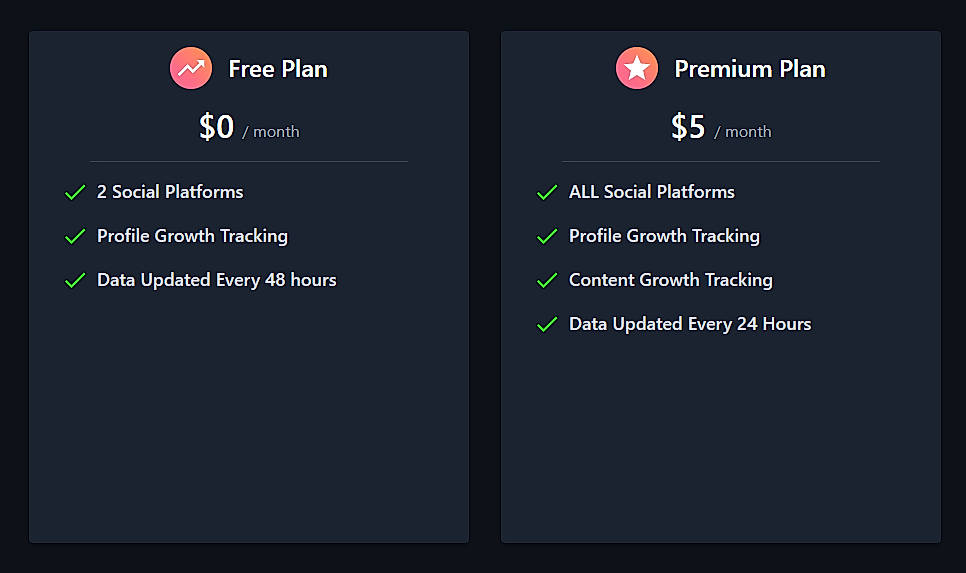This screenshot has width=966, height=573.
Task: Click Content Growth Tracking feature text
Action: click(x=671, y=280)
